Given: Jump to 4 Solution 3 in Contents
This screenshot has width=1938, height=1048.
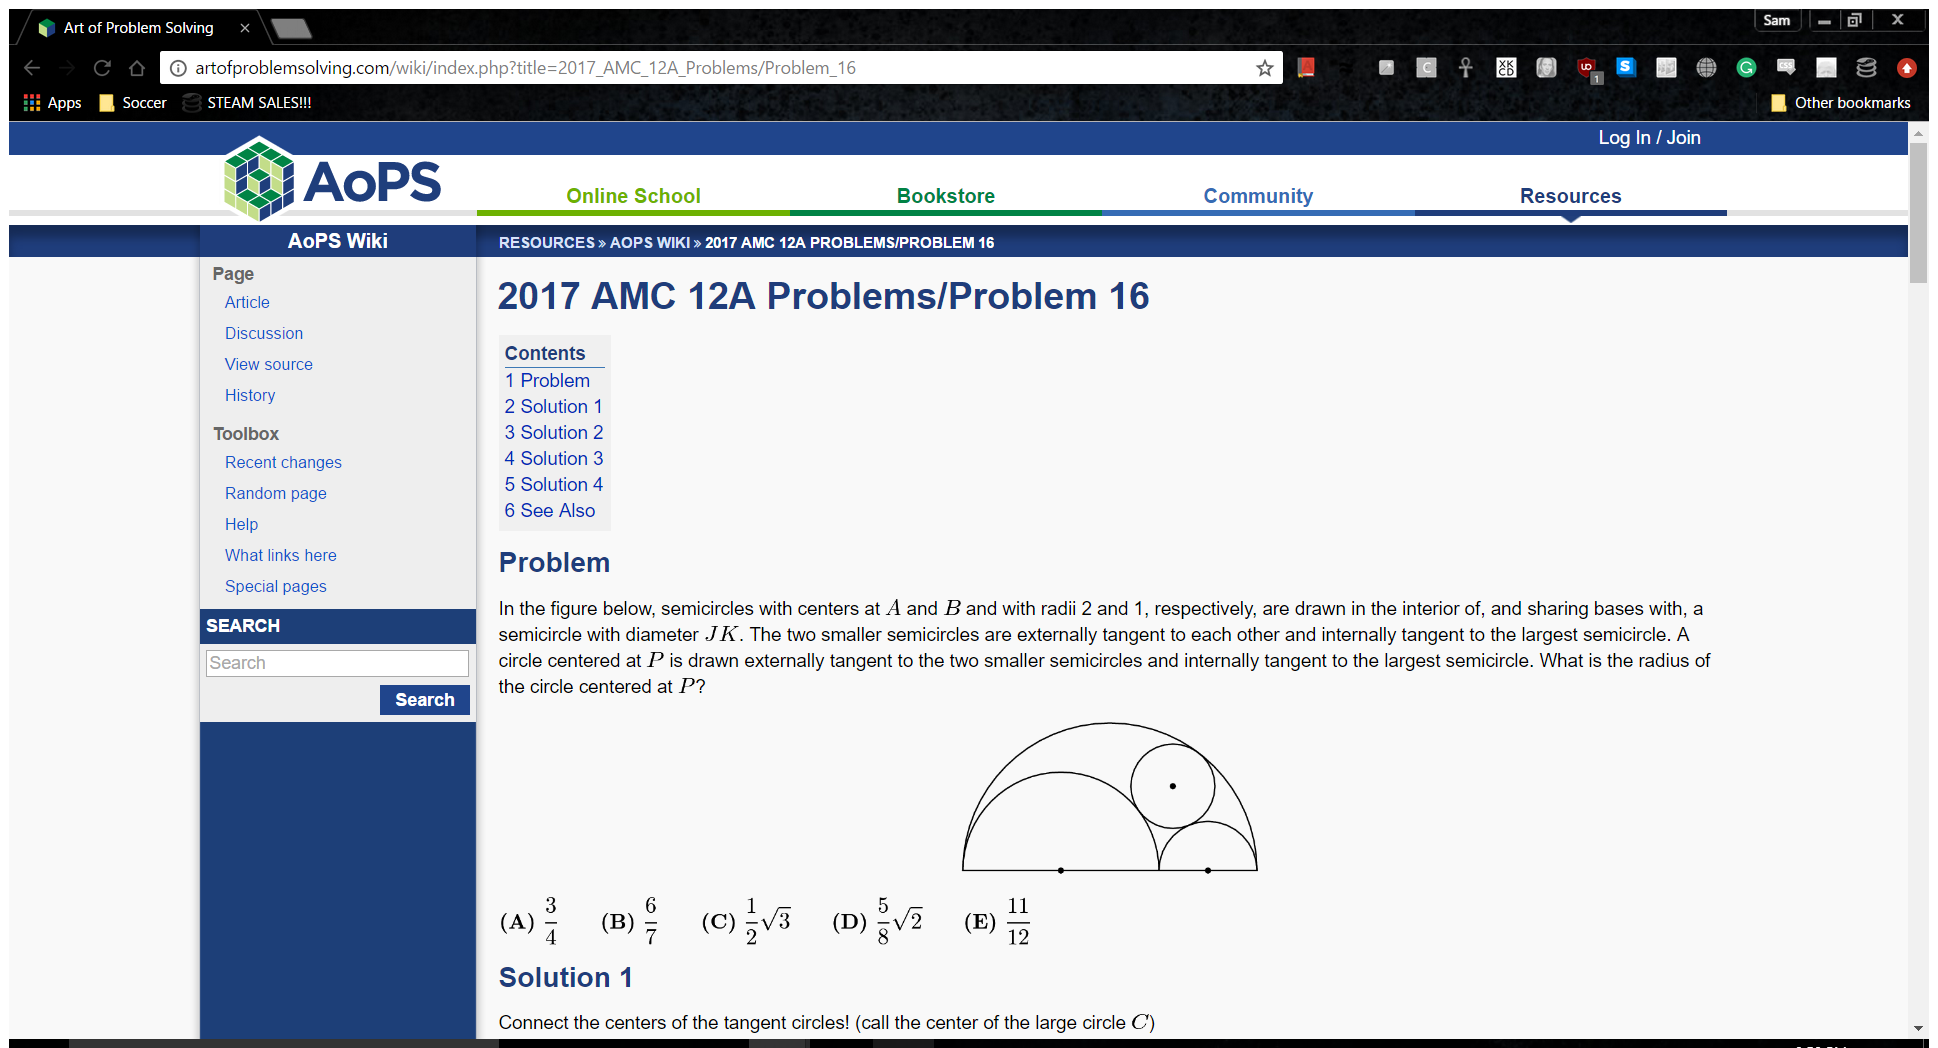Looking at the screenshot, I should tap(554, 458).
